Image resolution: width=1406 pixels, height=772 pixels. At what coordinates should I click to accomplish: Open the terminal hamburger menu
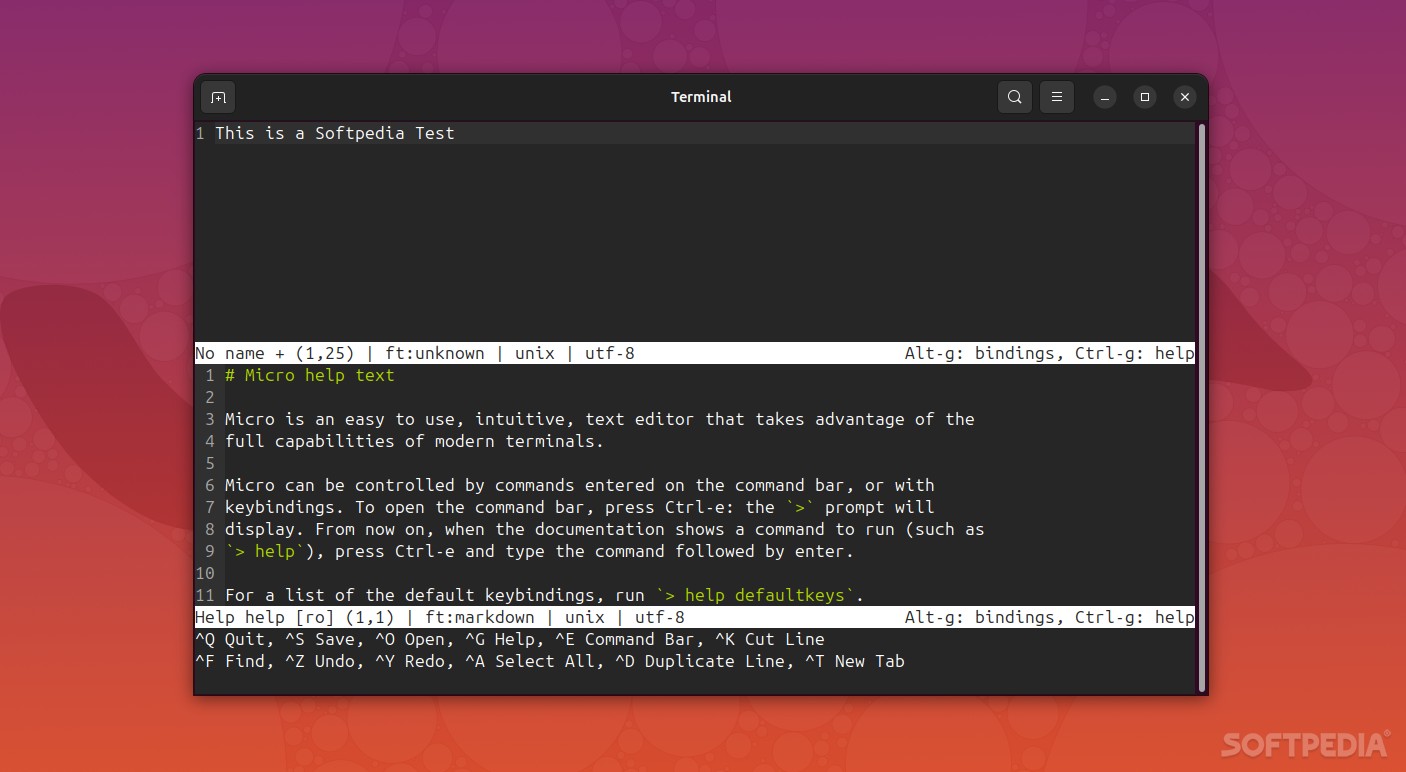pyautogui.click(x=1057, y=97)
